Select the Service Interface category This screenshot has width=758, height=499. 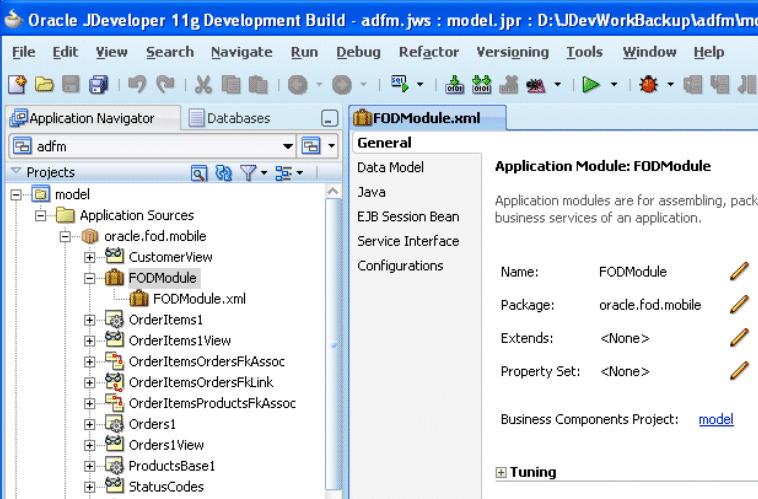point(408,241)
